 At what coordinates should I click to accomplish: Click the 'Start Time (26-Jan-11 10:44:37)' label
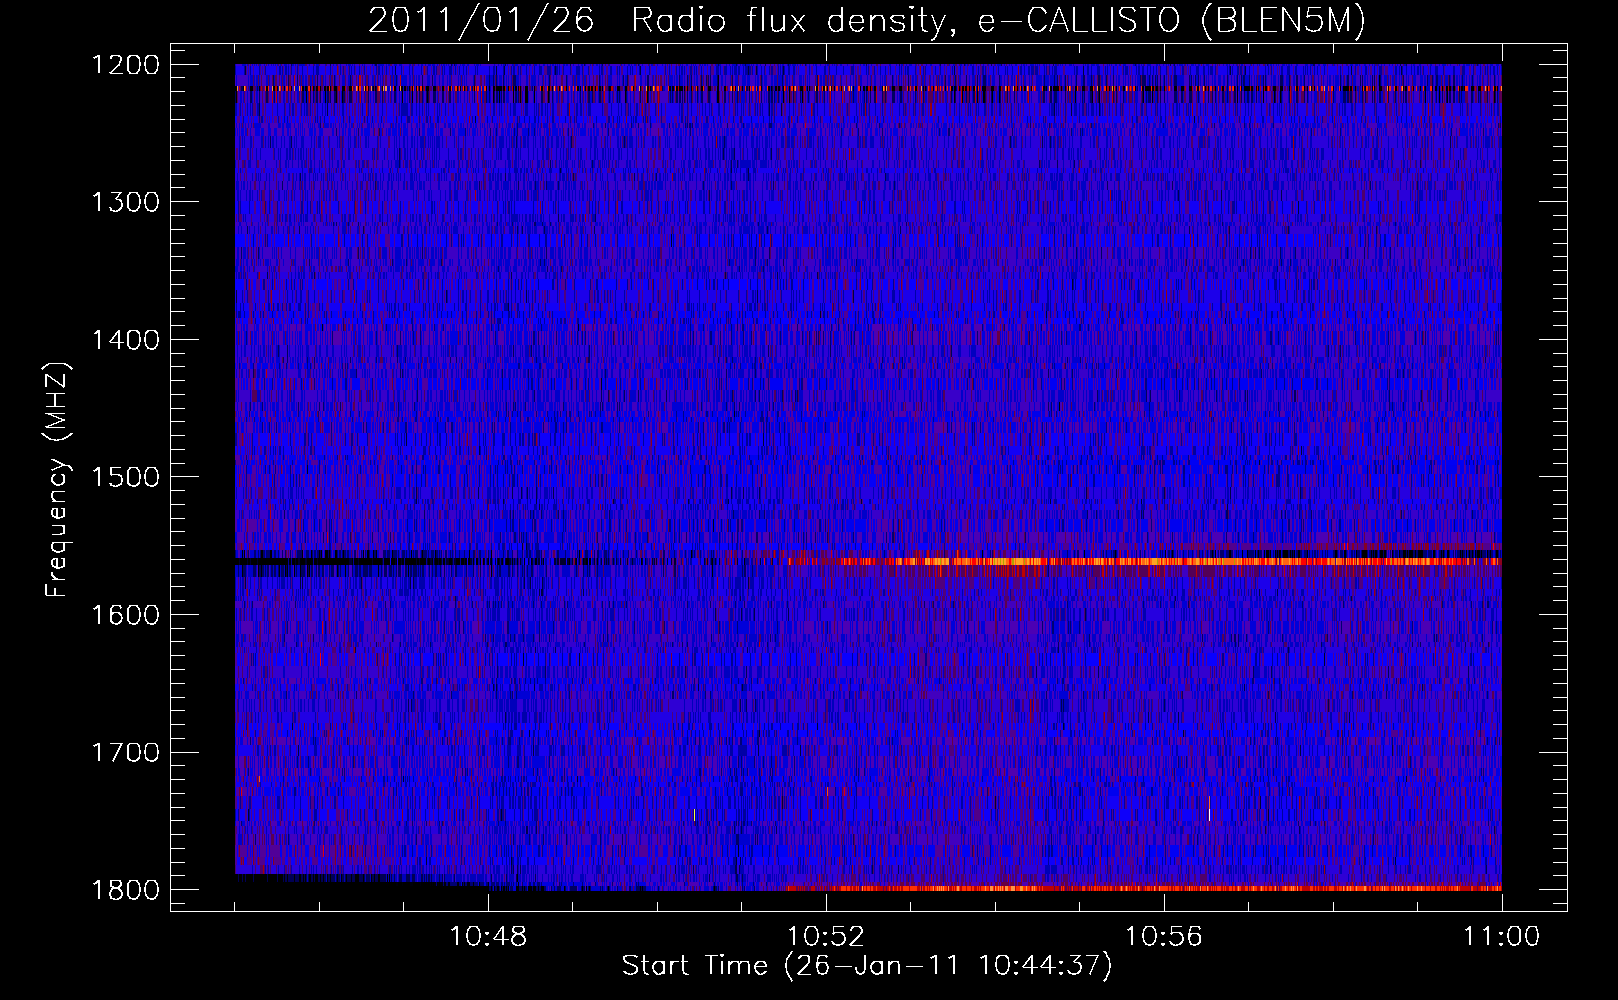[867, 966]
